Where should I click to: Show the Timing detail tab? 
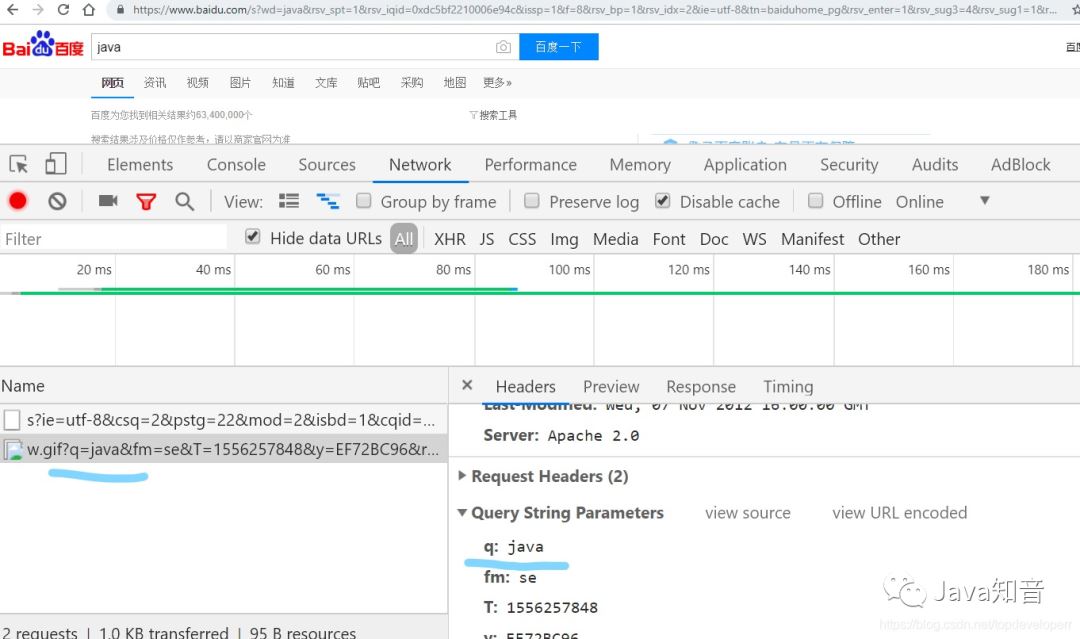point(788,386)
